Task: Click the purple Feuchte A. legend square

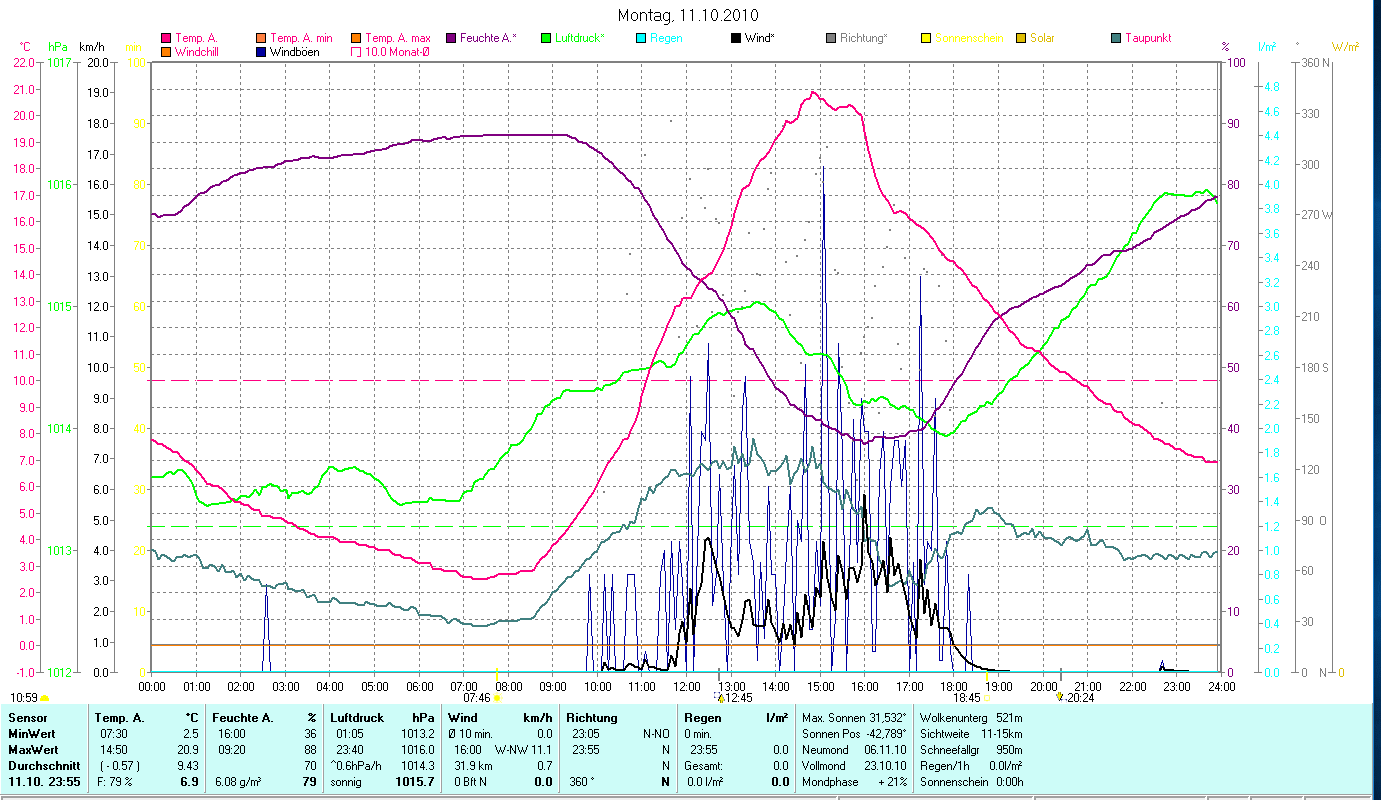Action: click(x=449, y=38)
